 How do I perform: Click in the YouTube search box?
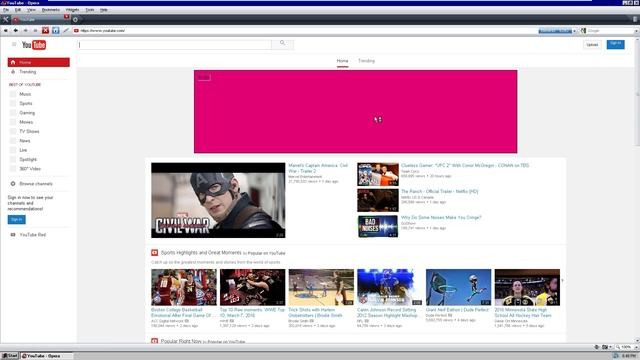tap(175, 44)
